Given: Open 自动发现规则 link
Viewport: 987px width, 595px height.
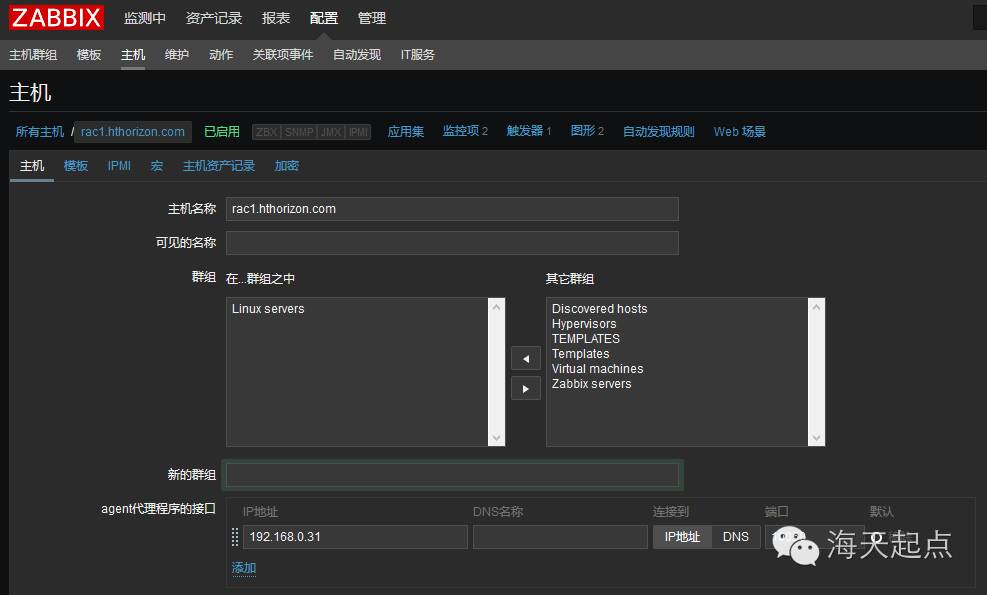Looking at the screenshot, I should 658,132.
